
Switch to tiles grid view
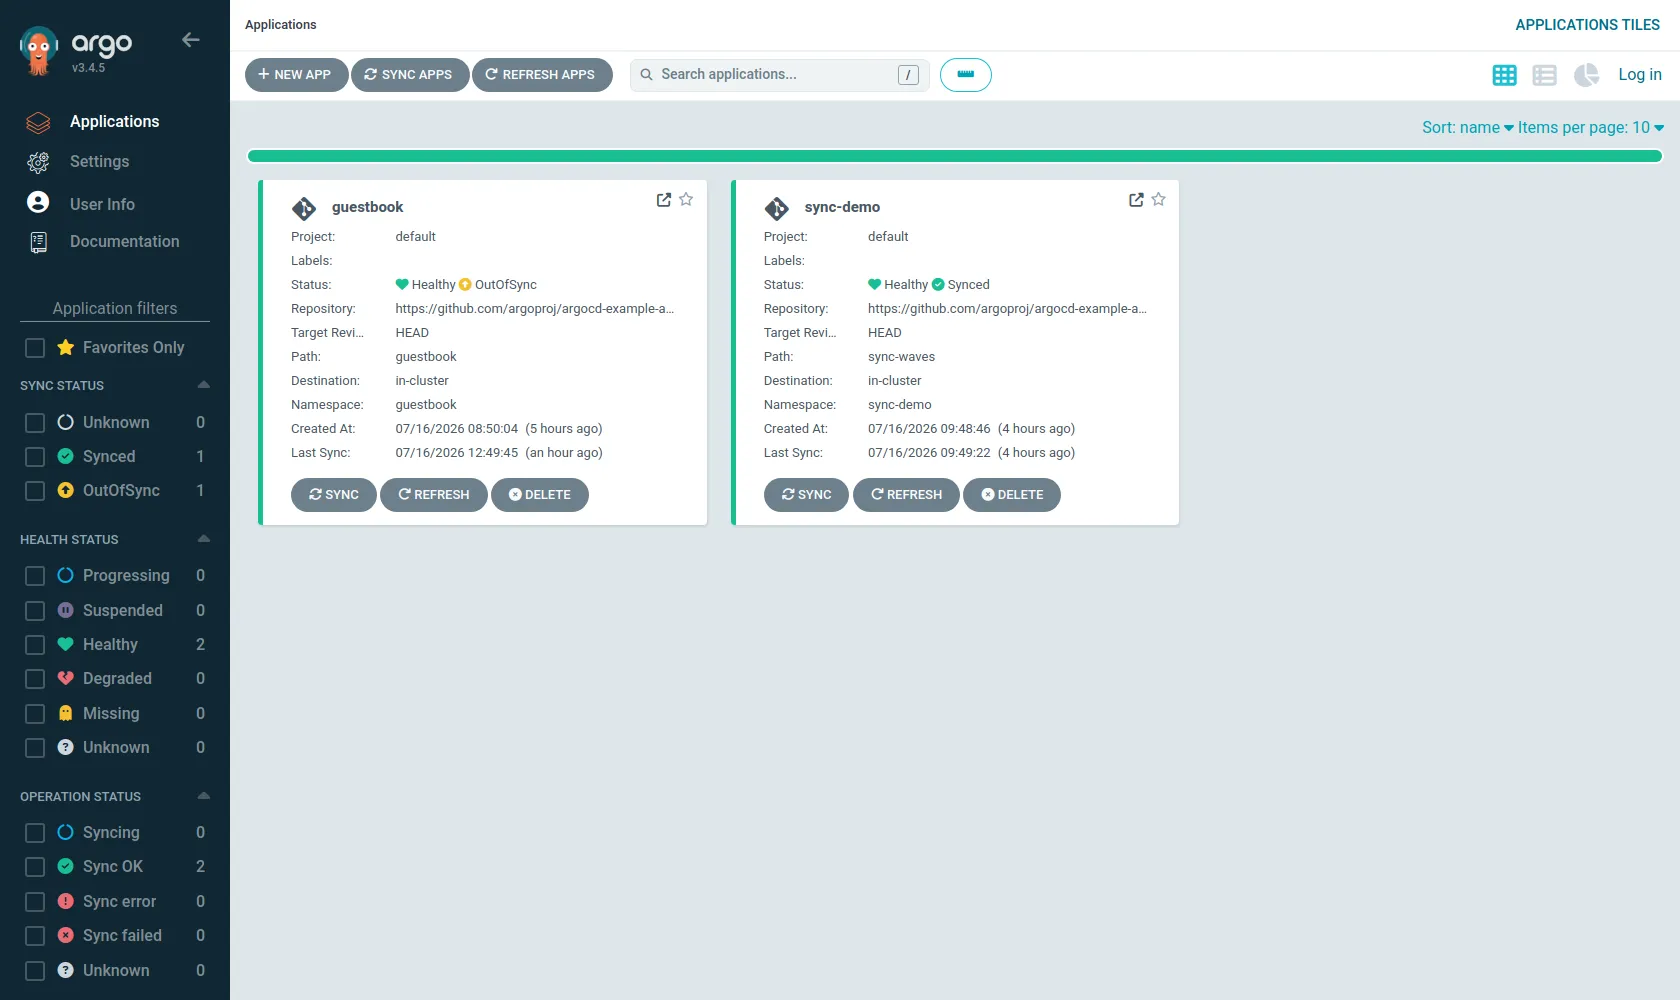pos(1504,75)
